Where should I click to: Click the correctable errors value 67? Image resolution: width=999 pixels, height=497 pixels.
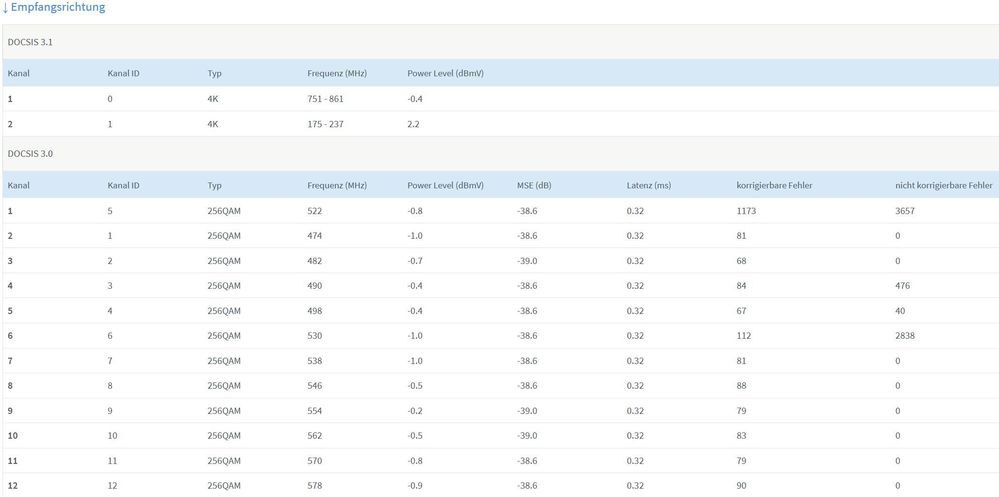[741, 310]
